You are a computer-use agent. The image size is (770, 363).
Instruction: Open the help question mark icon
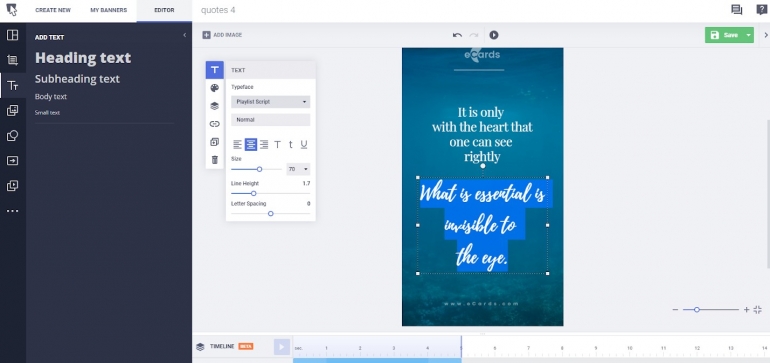(x=761, y=9)
